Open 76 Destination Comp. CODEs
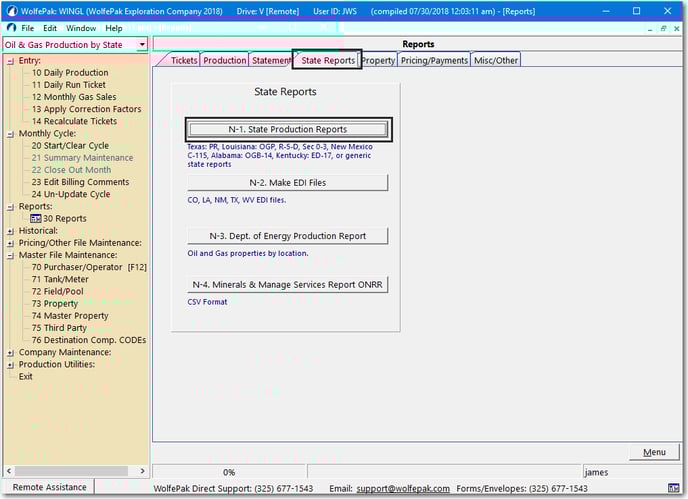The width and height of the screenshot is (688, 499). [x=89, y=340]
